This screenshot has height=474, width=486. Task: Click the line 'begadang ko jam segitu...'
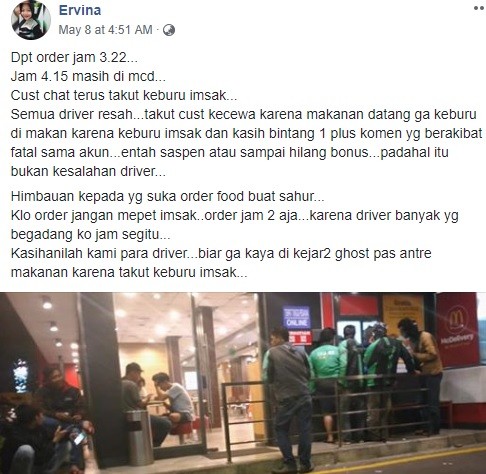point(90,234)
